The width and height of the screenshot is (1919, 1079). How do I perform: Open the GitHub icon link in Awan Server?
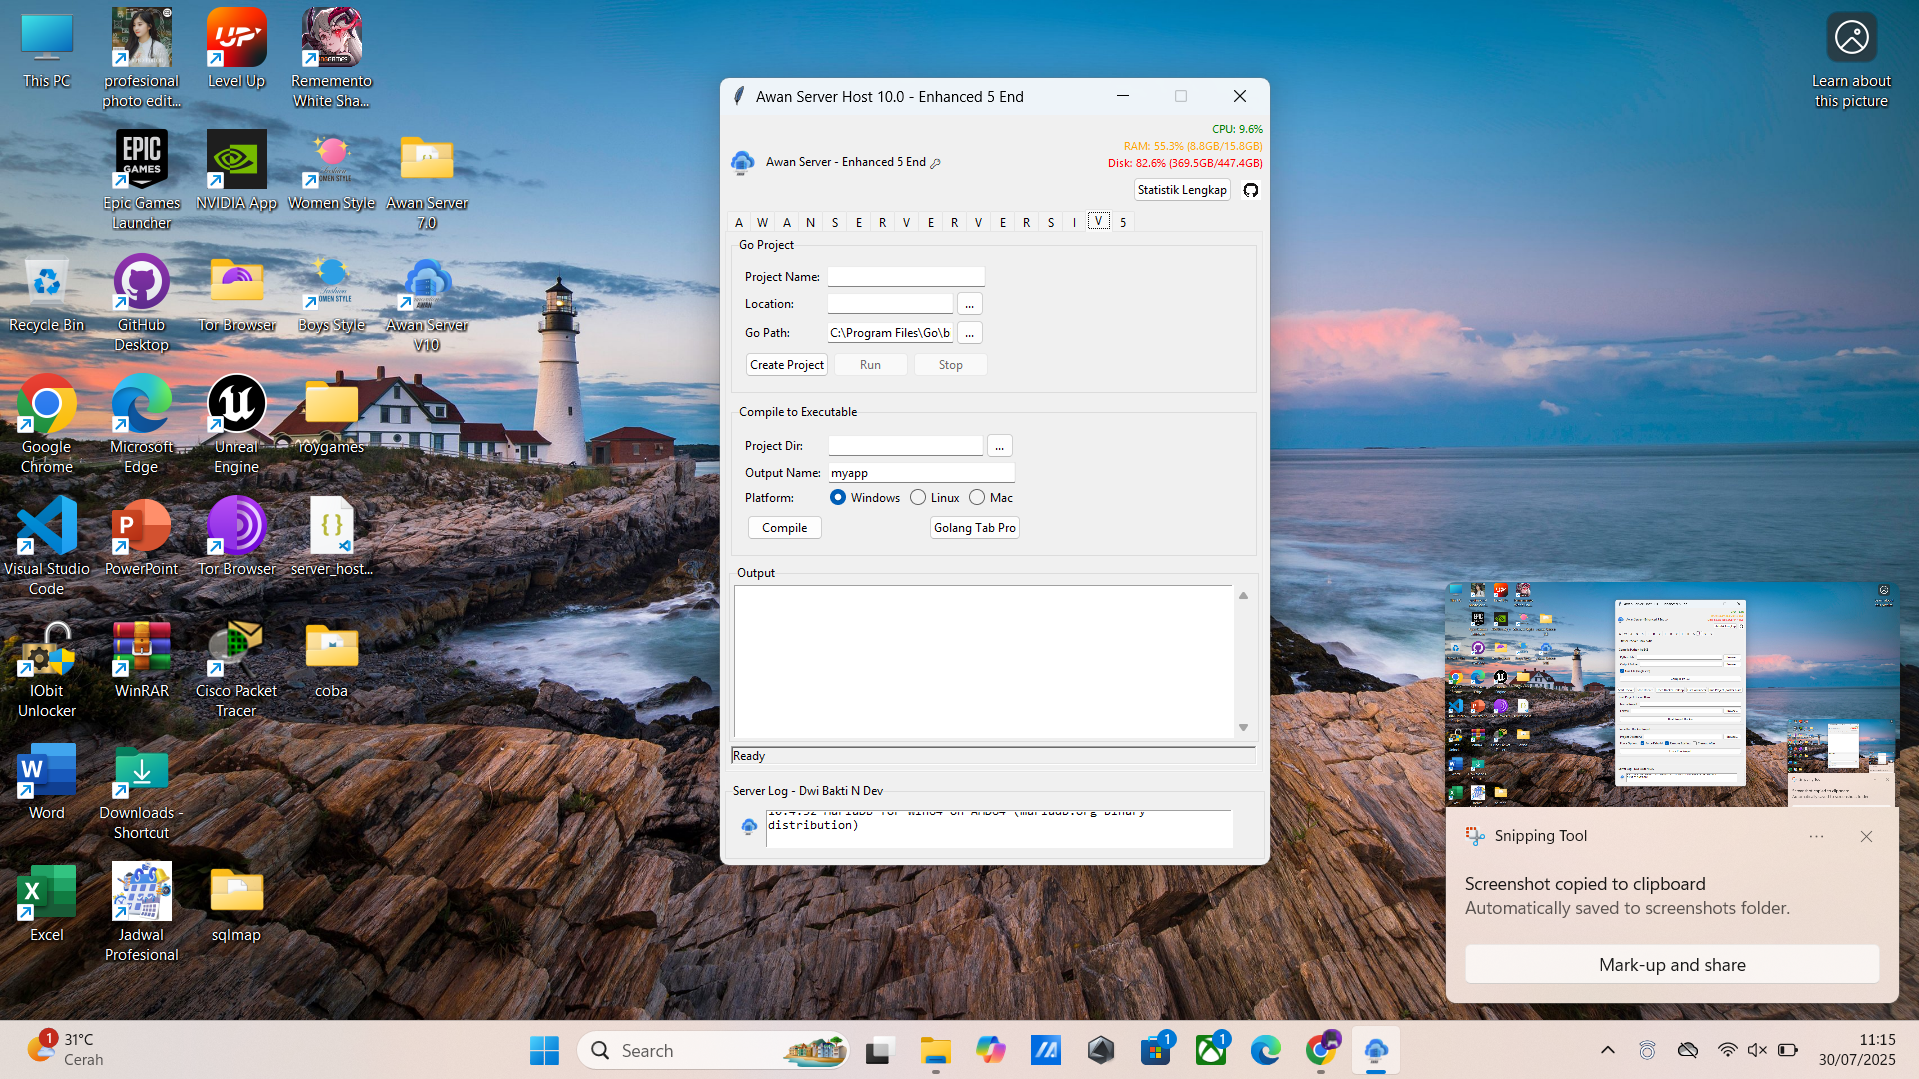[x=1250, y=190]
